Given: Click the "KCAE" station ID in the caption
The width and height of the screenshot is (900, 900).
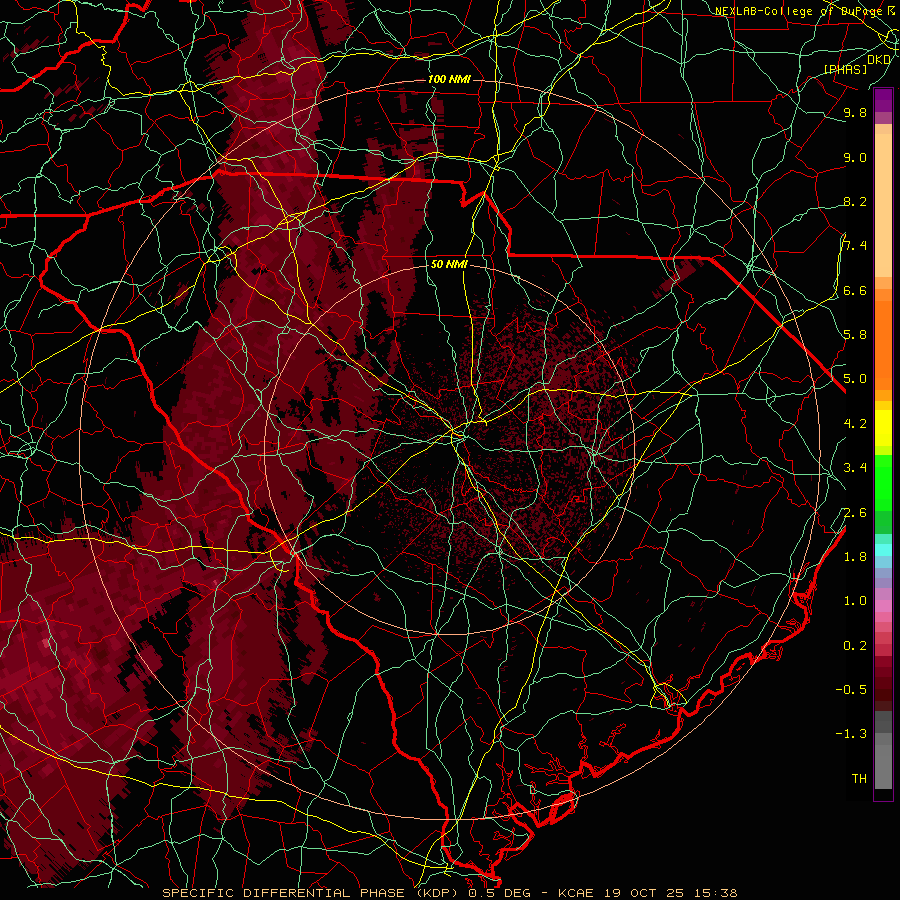Looking at the screenshot, I should pos(577,893).
